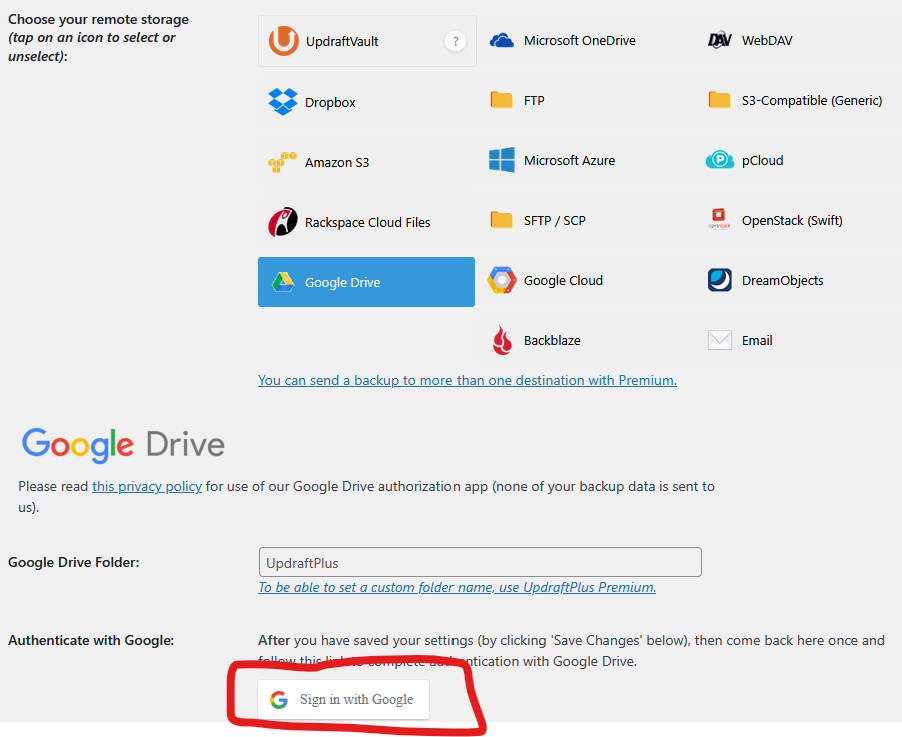
Task: Click the Google Drive Folder input field
Action: click(480, 562)
